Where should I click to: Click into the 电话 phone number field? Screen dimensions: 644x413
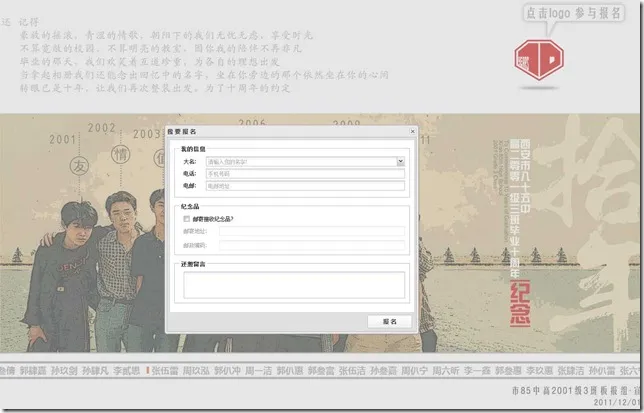tap(305, 174)
